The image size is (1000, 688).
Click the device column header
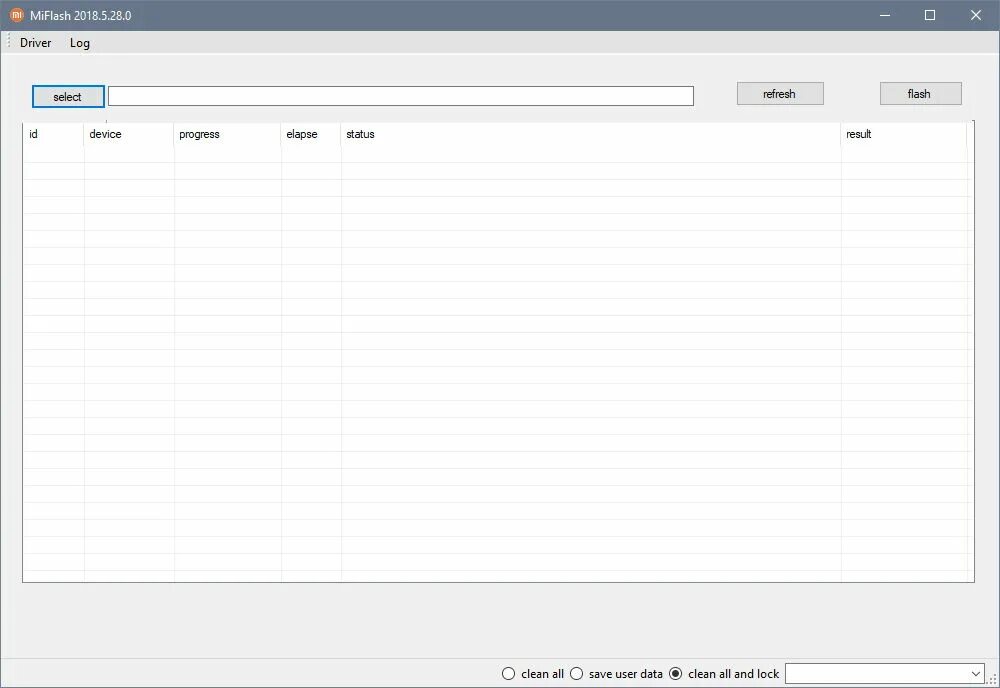coord(128,134)
